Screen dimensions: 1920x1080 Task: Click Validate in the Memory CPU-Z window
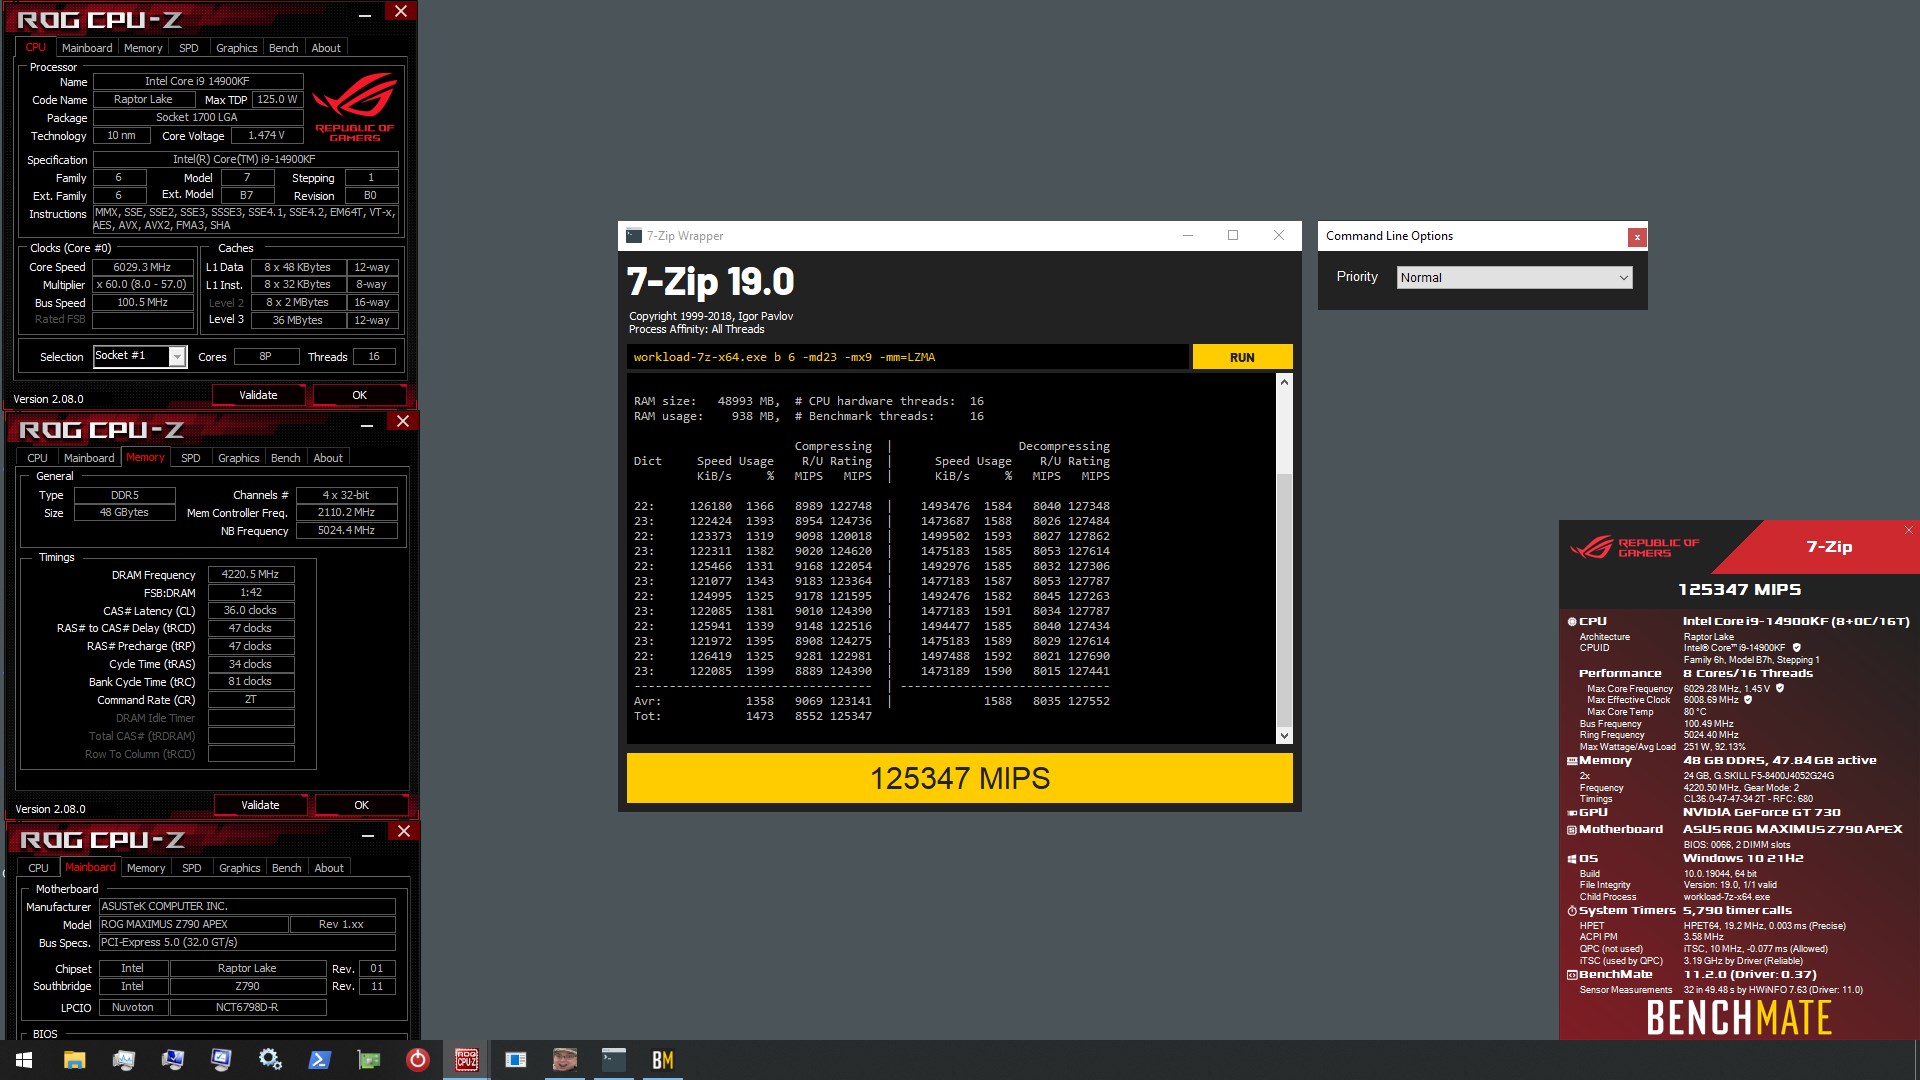260,805
